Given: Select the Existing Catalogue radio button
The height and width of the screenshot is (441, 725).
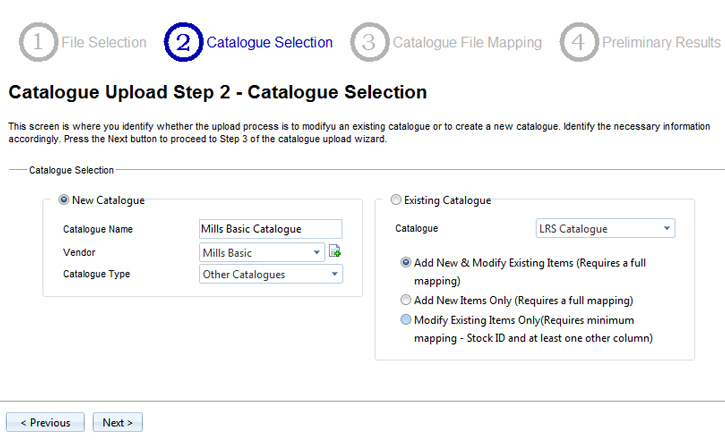Looking at the screenshot, I should [x=396, y=200].
